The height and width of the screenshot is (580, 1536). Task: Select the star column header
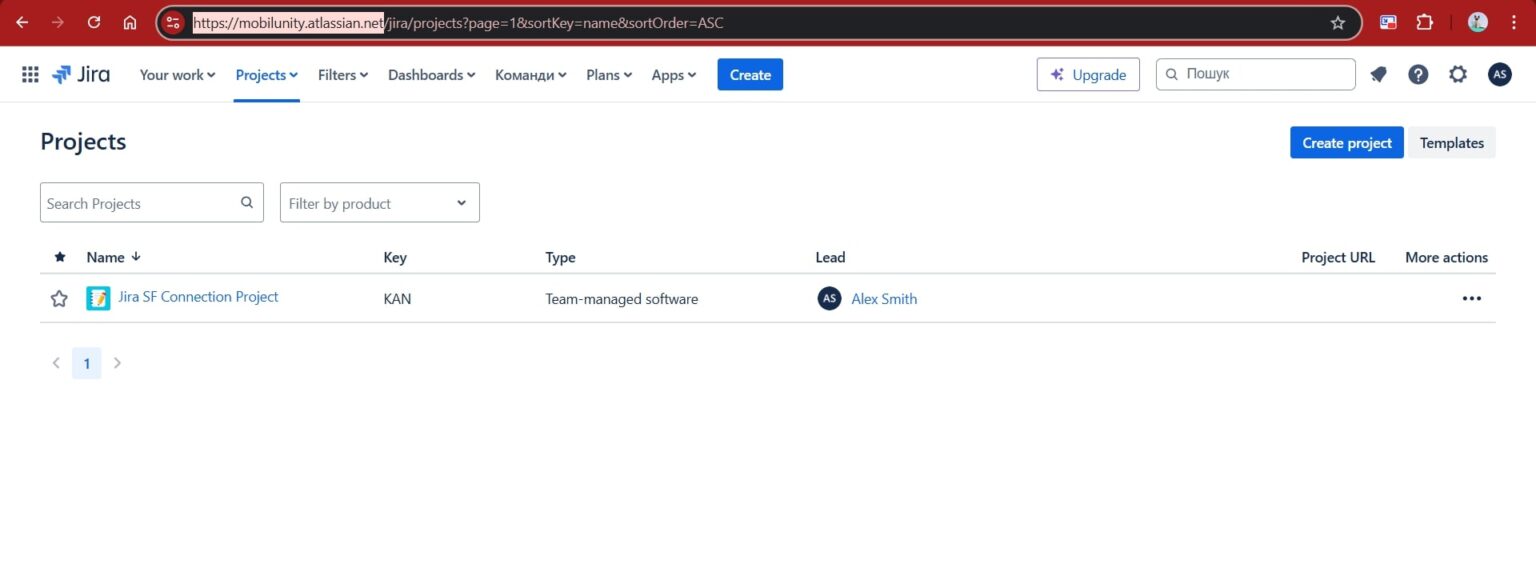pos(60,257)
